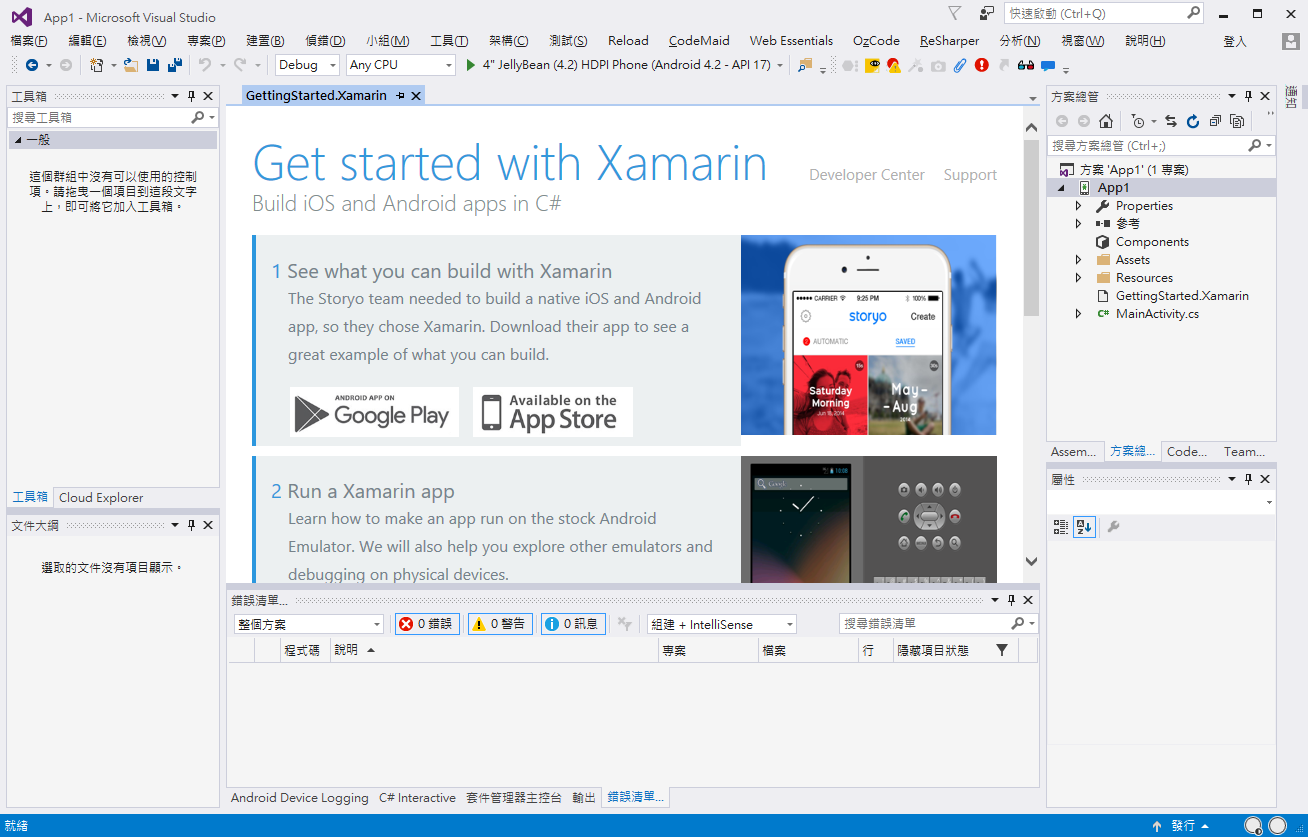Open the ReSharper menu

949,41
